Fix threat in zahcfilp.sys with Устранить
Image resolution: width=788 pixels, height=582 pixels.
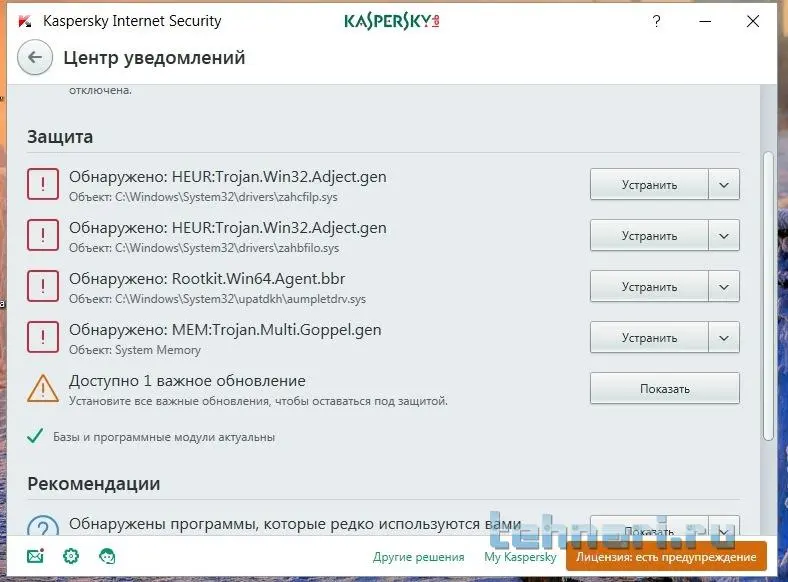point(649,184)
